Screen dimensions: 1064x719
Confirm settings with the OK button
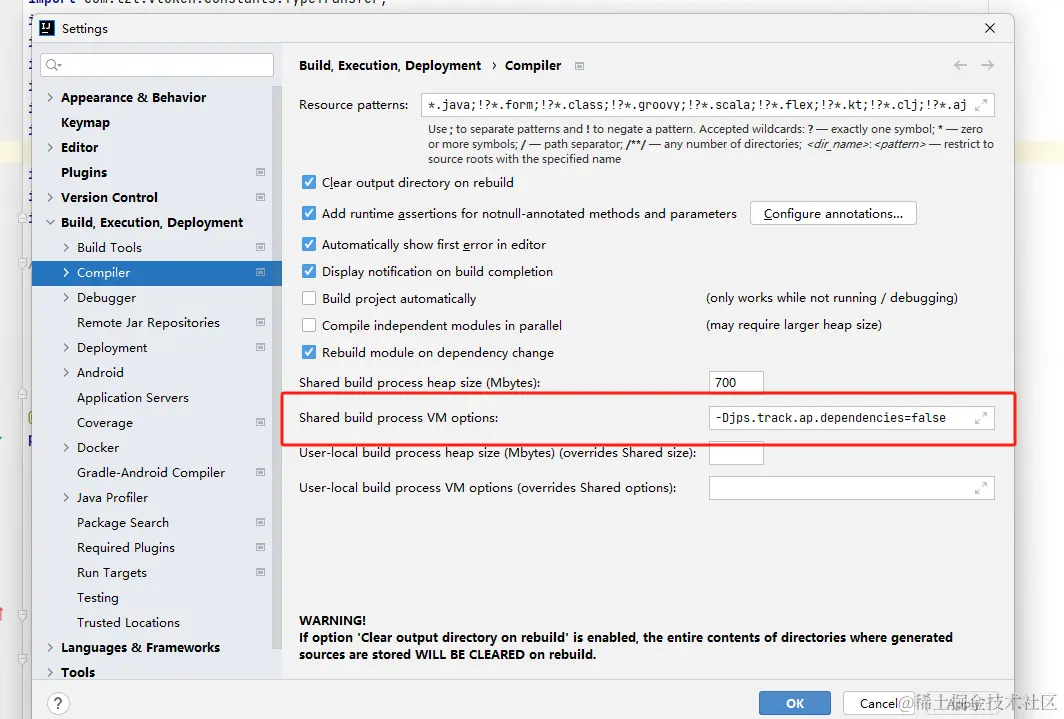pyautogui.click(x=795, y=703)
